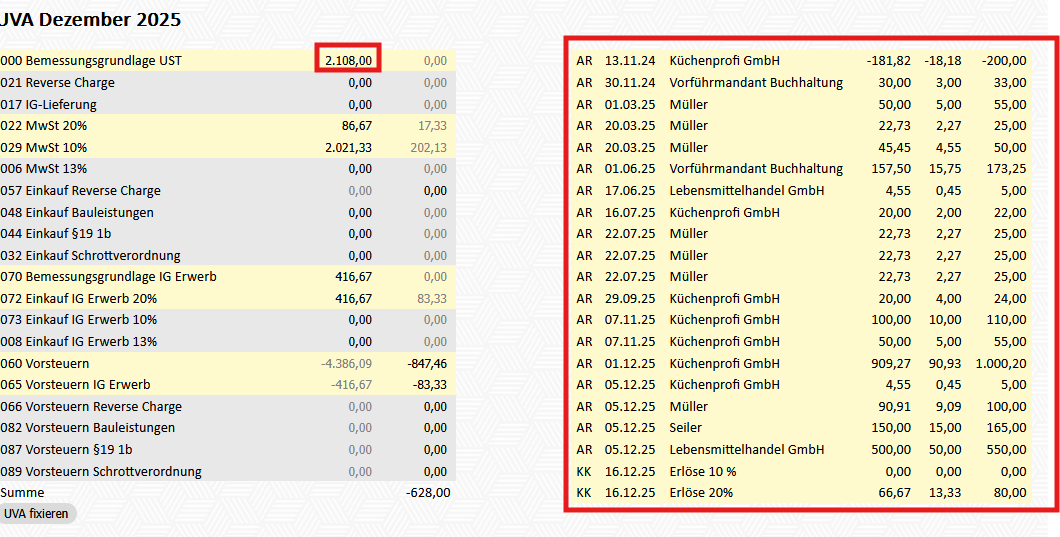Open the 13.11.24 Küchenprofi GmbH invoice entry
This screenshot has height=537, width=1060.
(x=724, y=61)
